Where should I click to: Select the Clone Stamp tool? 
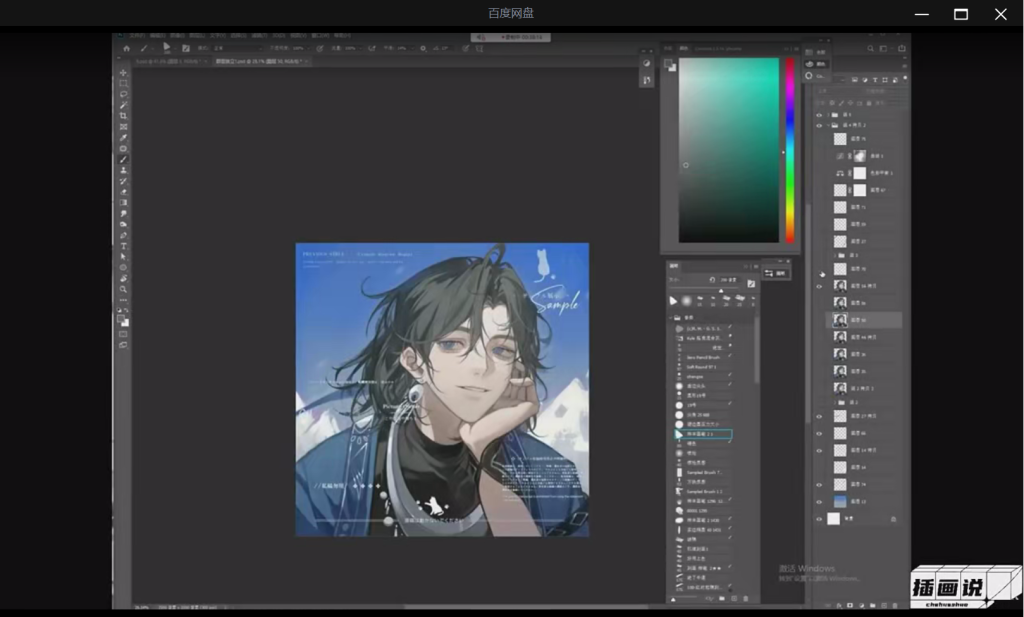[x=124, y=170]
